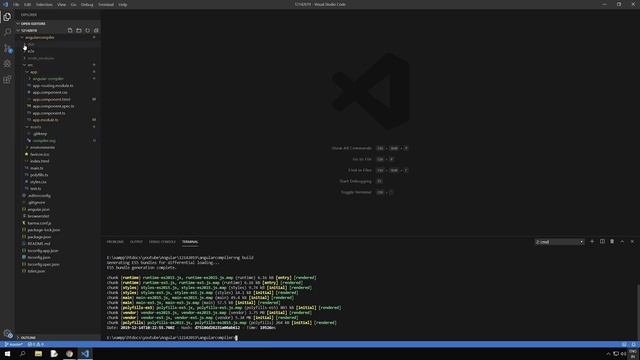Screen dimensions: 640x360
Task: Click the git branch in status bar
Action: coord(13,344)
